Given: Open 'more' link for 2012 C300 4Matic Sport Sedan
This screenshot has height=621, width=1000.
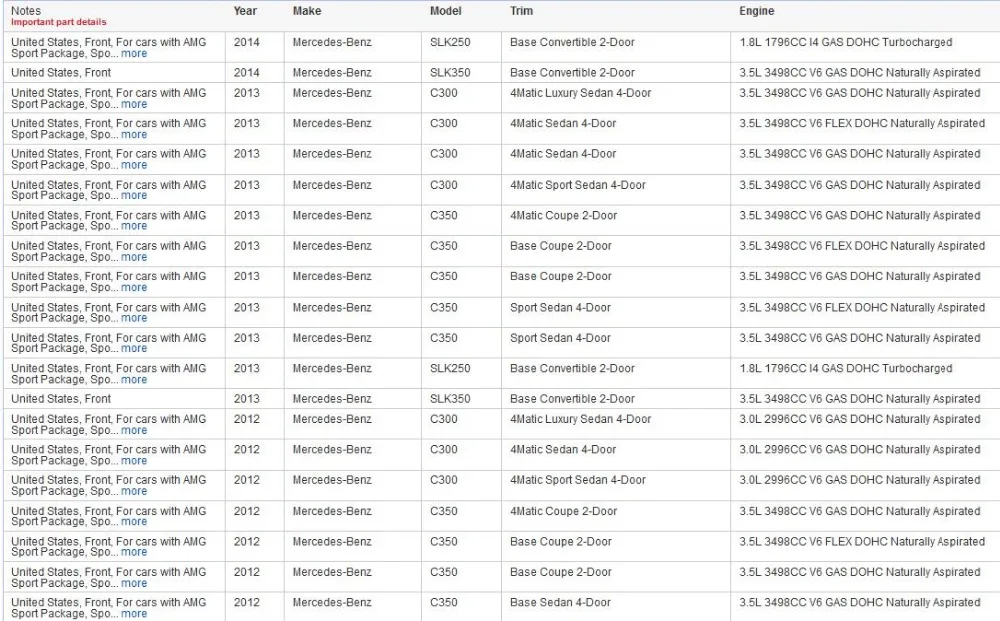Looking at the screenshot, I should click(134, 492).
